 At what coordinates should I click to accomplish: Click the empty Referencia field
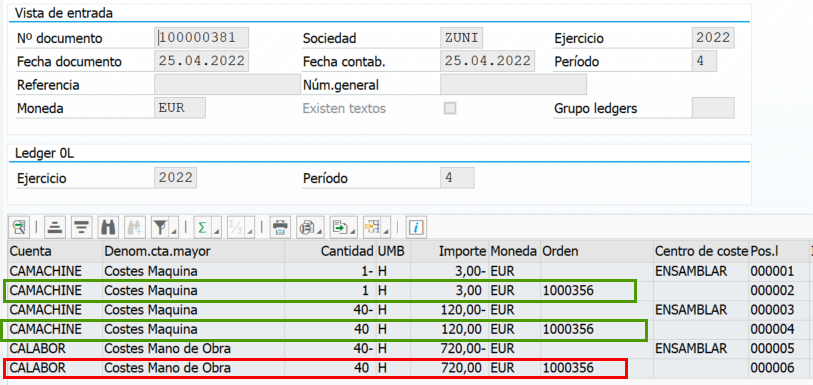[228, 84]
